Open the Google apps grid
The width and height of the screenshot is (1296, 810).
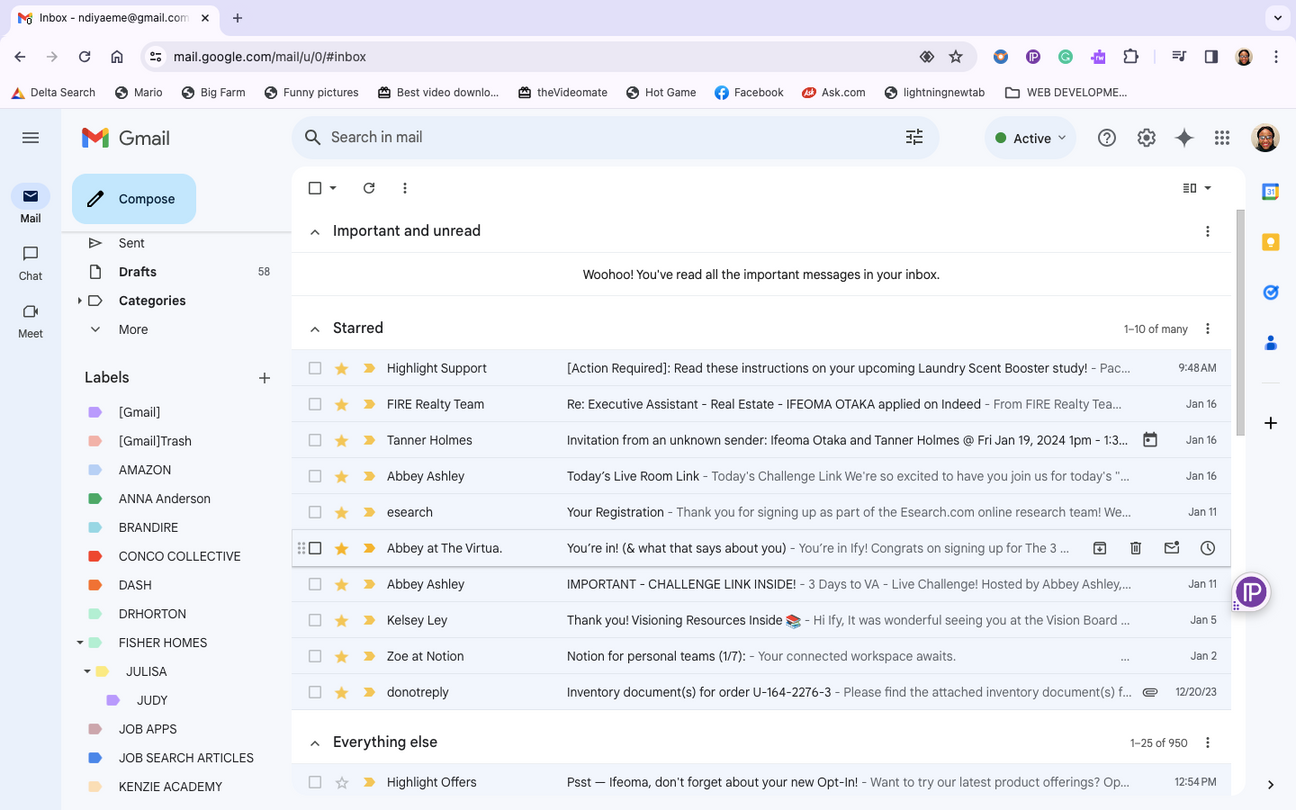tap(1222, 138)
